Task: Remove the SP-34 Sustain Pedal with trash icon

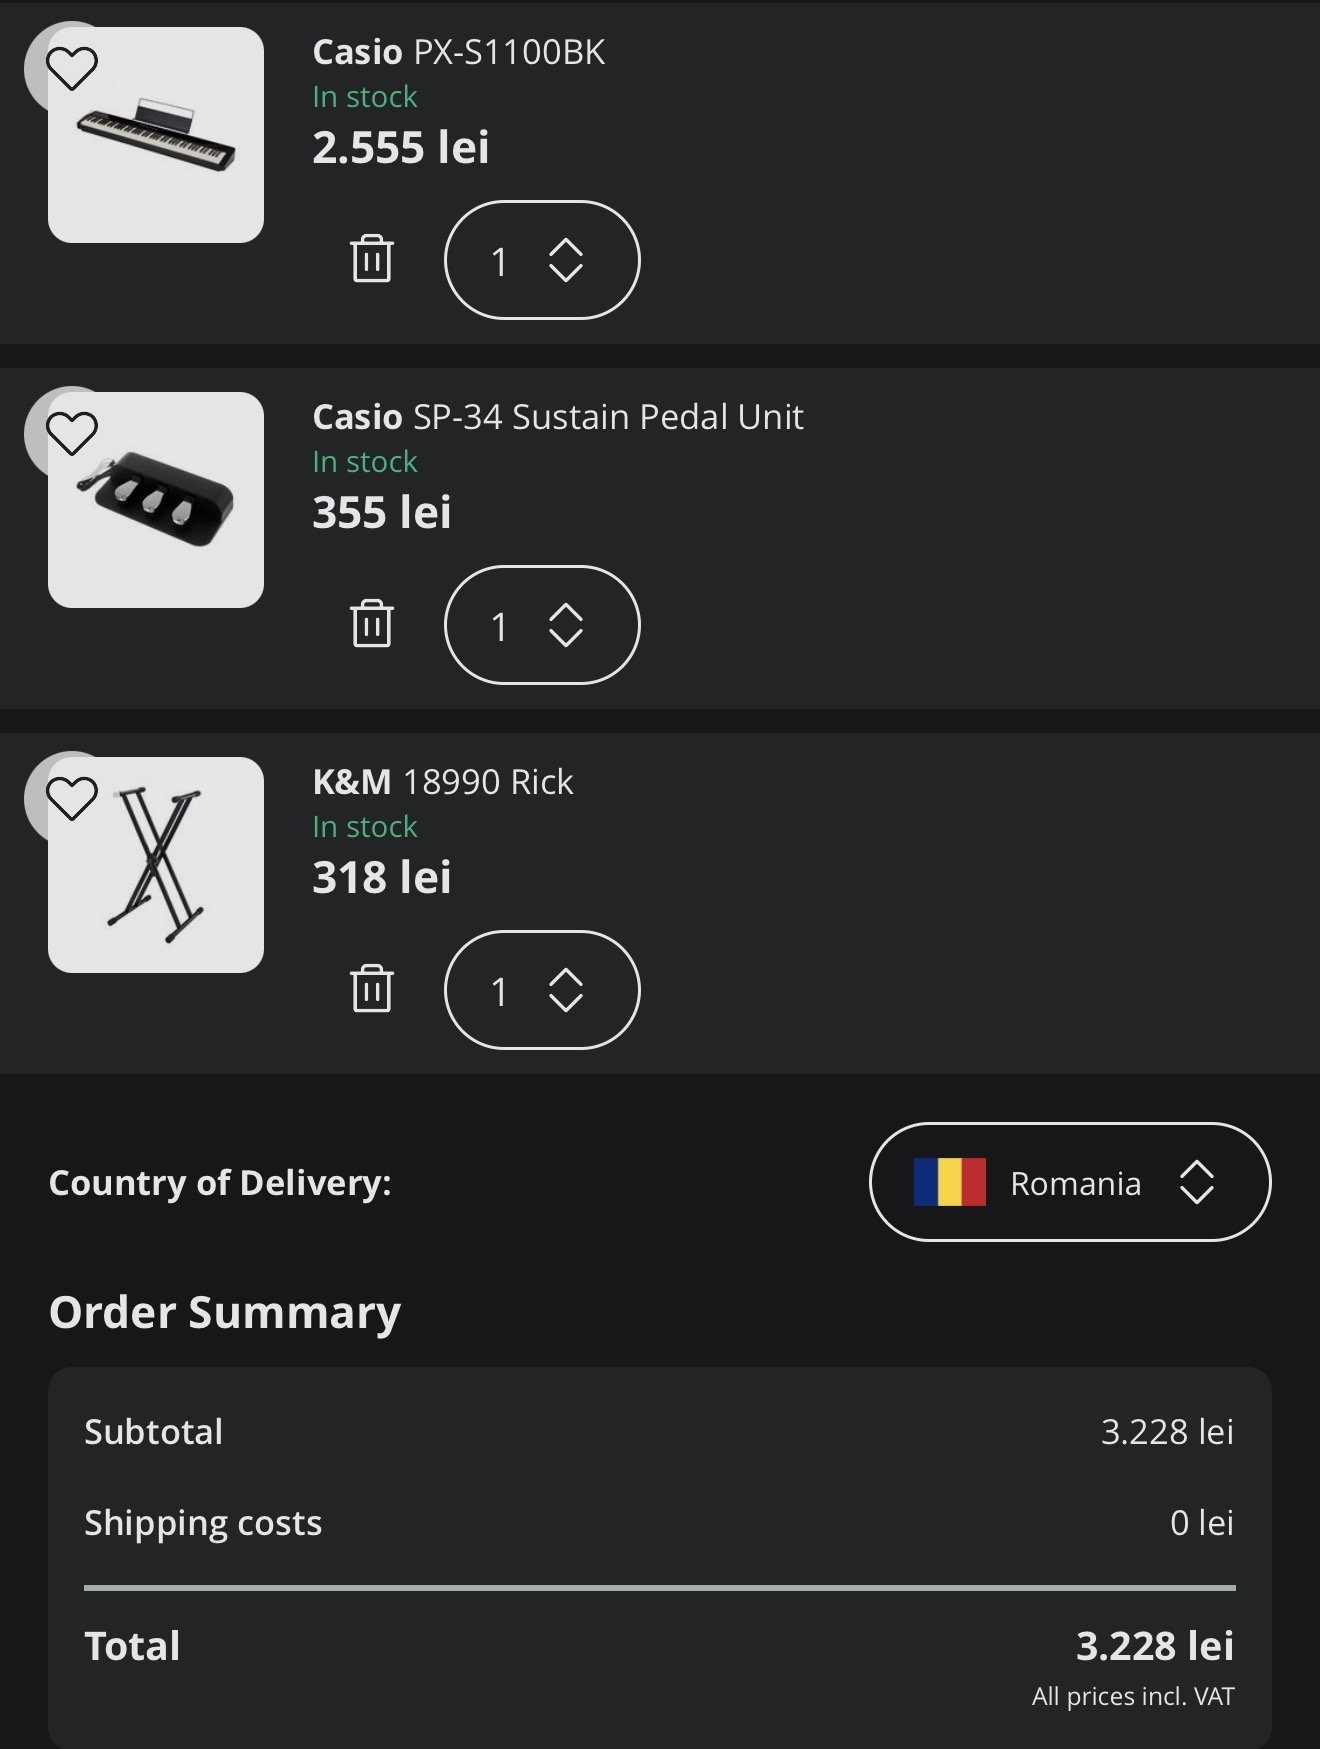Action: click(372, 624)
